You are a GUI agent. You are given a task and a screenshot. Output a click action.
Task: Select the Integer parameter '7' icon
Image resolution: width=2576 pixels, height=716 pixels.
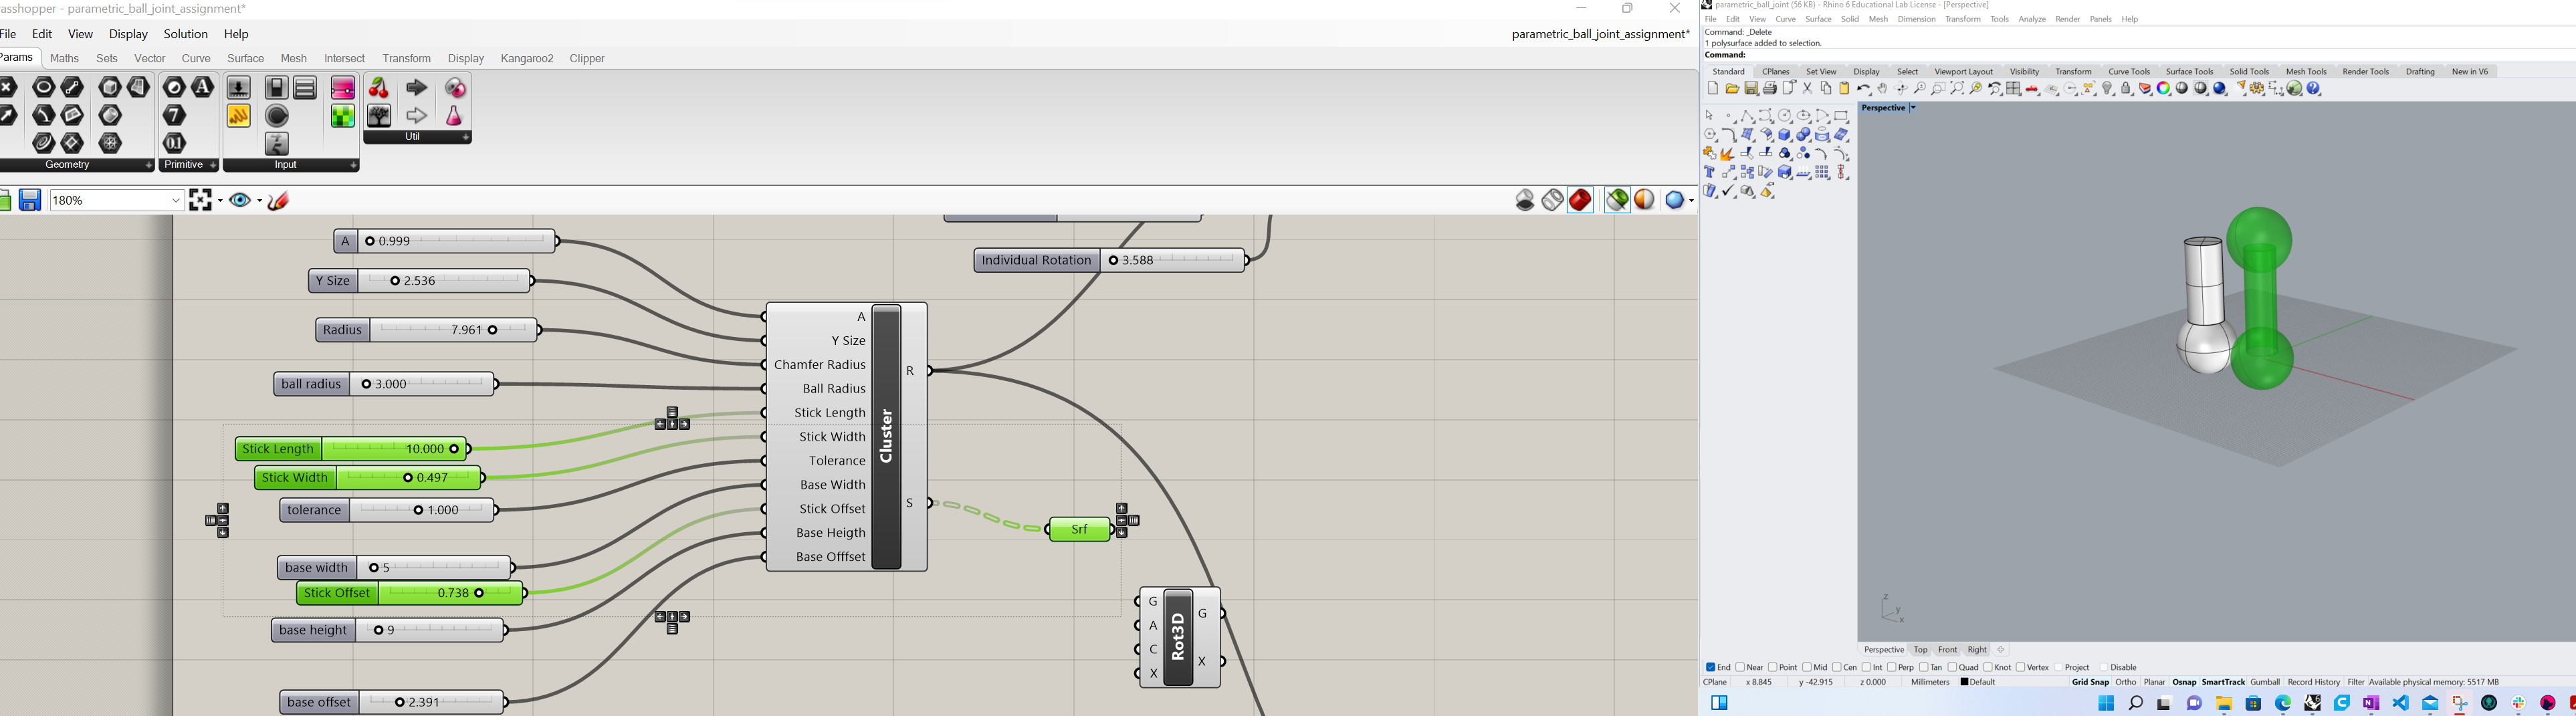175,116
